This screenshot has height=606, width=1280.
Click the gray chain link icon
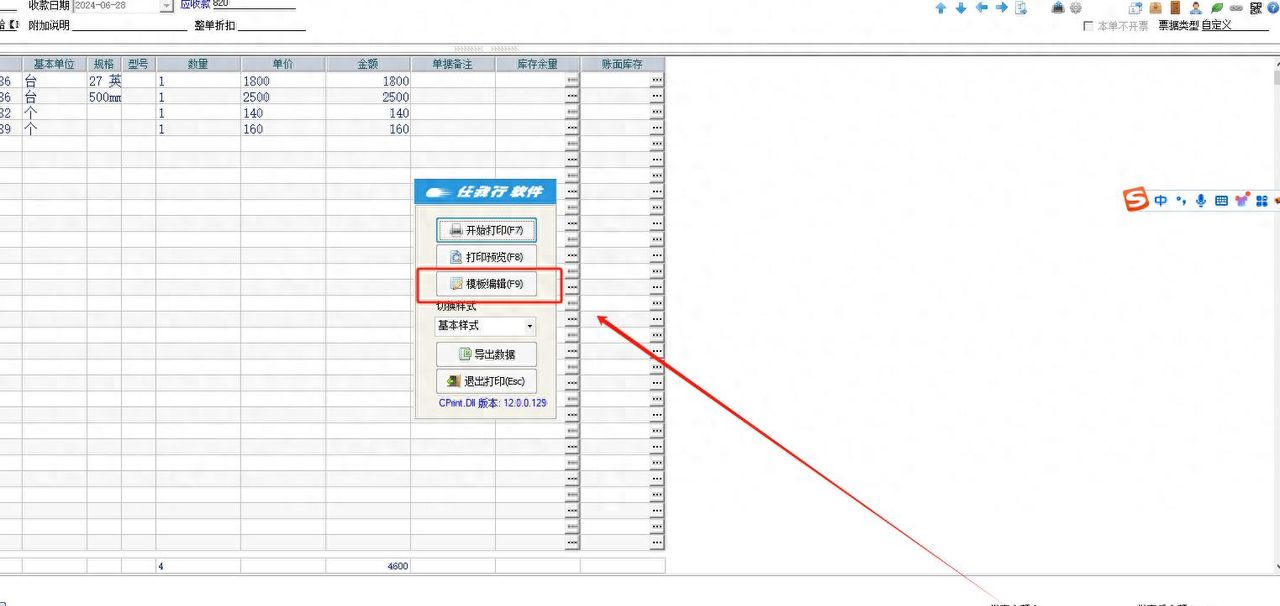click(x=1236, y=8)
